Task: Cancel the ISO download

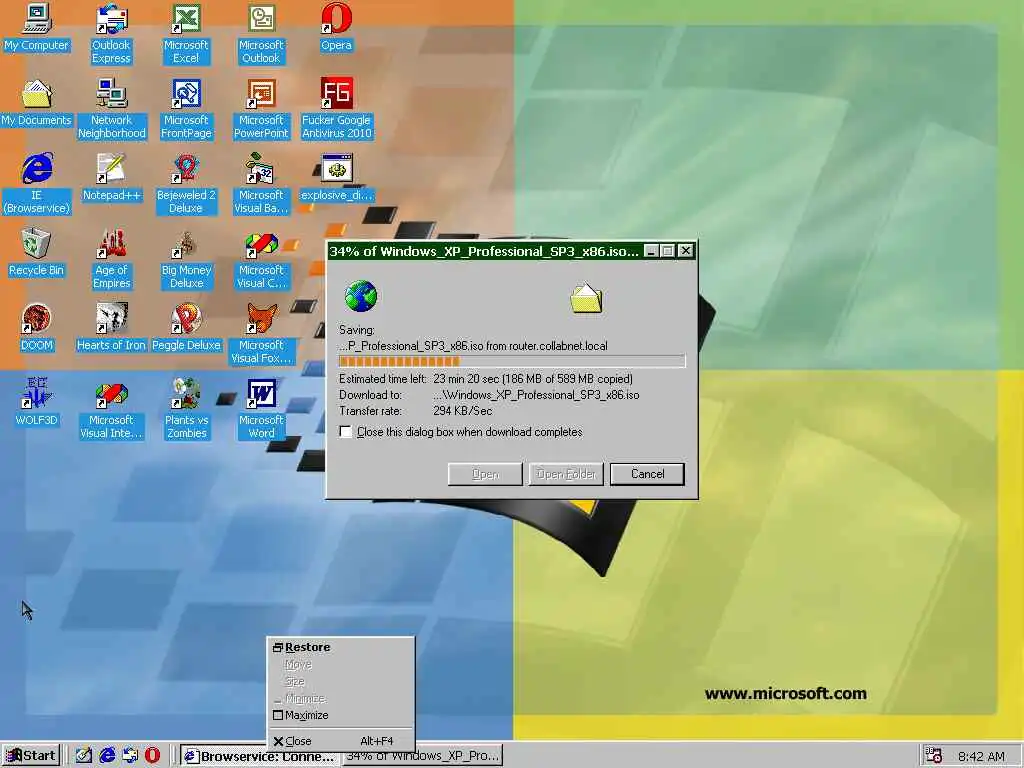Action: click(x=647, y=474)
